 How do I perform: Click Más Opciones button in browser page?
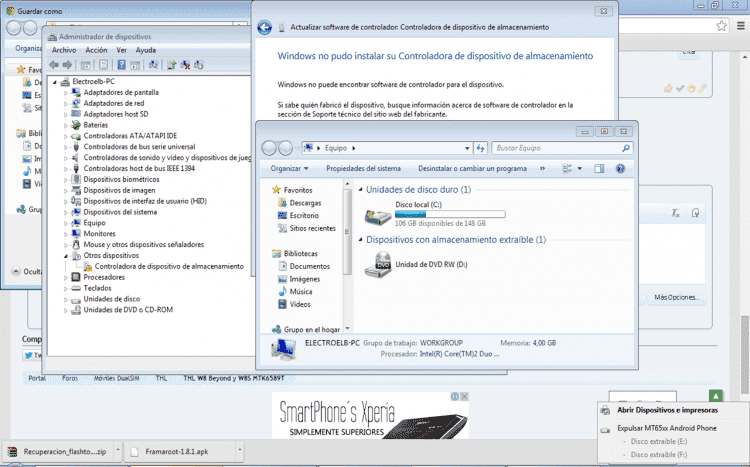(x=676, y=298)
